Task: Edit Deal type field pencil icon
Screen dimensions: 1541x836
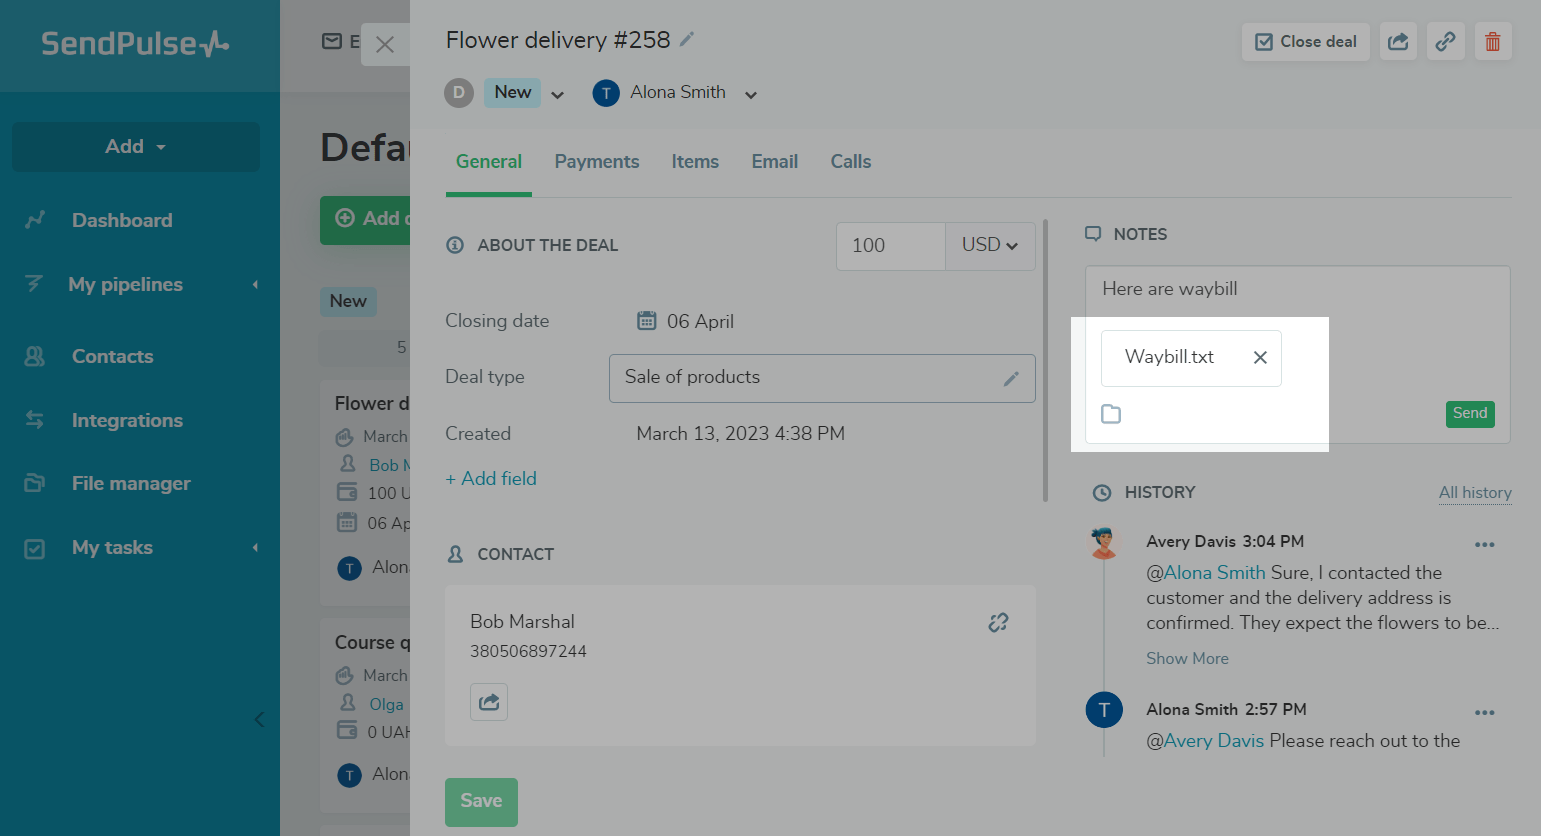Action: pos(1011,378)
